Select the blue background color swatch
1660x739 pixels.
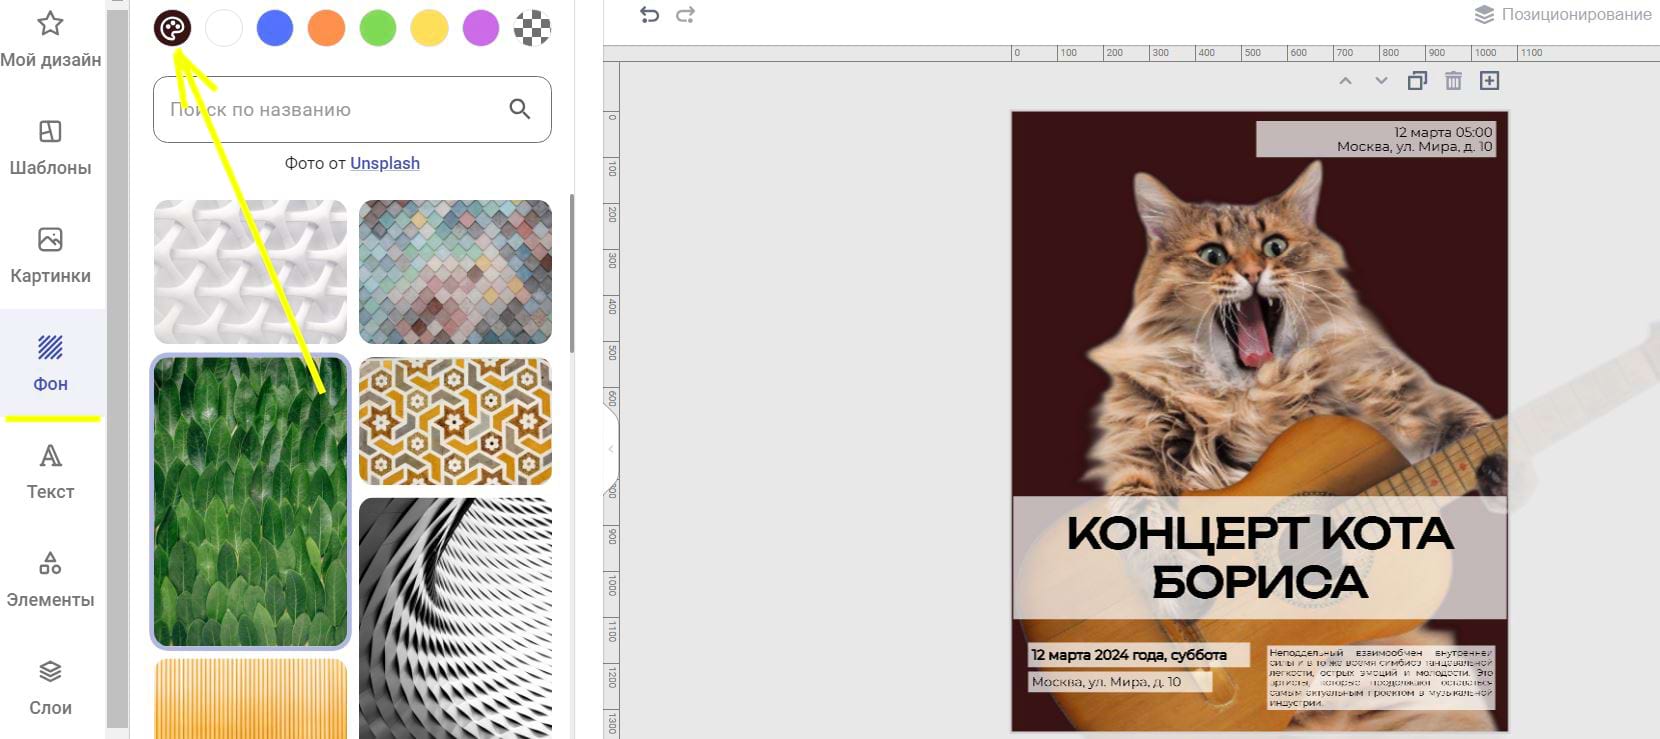275,28
